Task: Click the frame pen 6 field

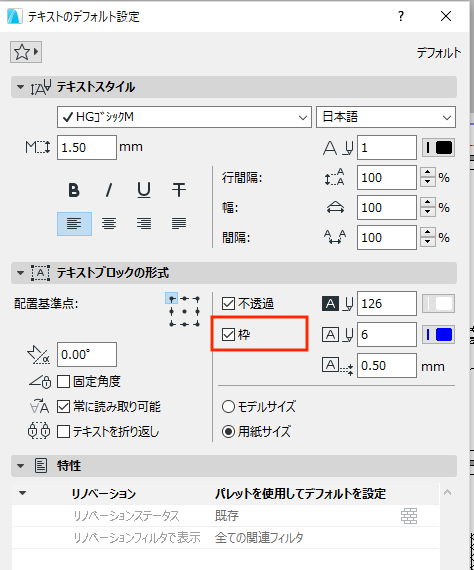Action: tap(387, 334)
